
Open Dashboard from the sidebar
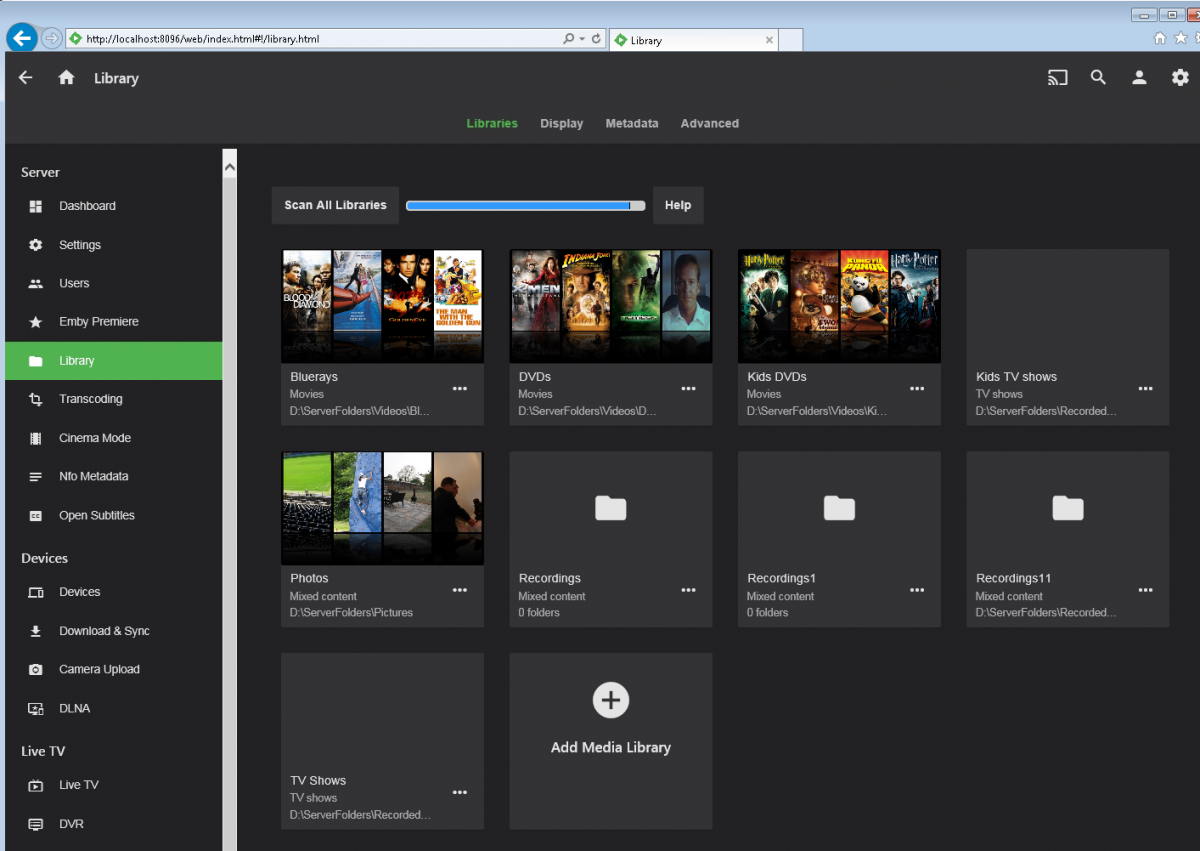(87, 206)
